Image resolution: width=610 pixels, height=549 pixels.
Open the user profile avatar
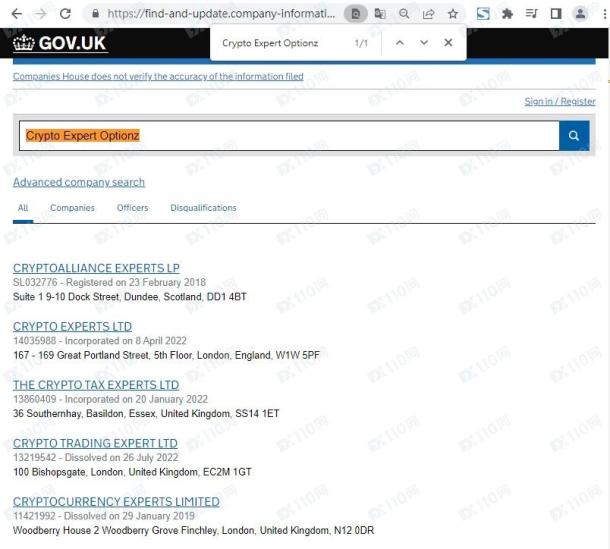pos(580,14)
